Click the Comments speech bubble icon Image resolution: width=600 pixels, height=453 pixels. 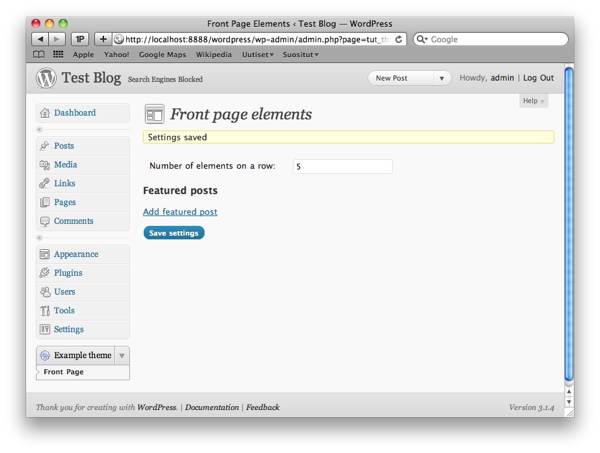(x=45, y=221)
